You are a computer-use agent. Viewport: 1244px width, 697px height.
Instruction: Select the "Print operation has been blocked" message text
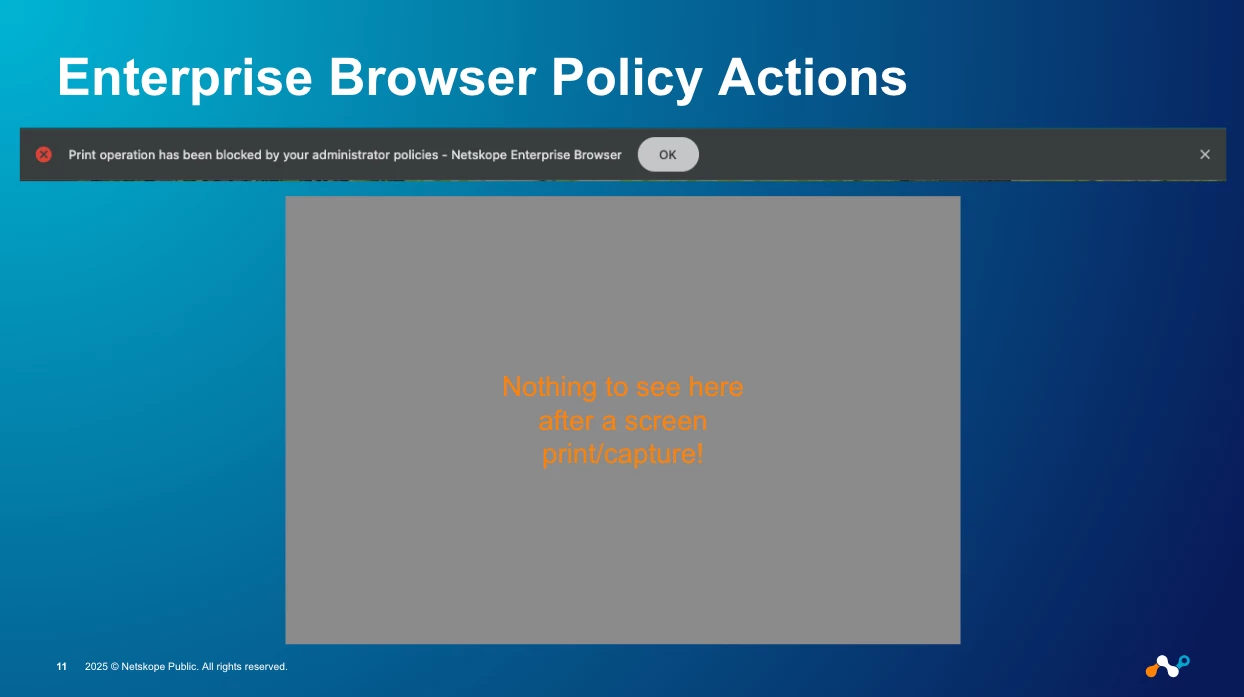(x=345, y=155)
